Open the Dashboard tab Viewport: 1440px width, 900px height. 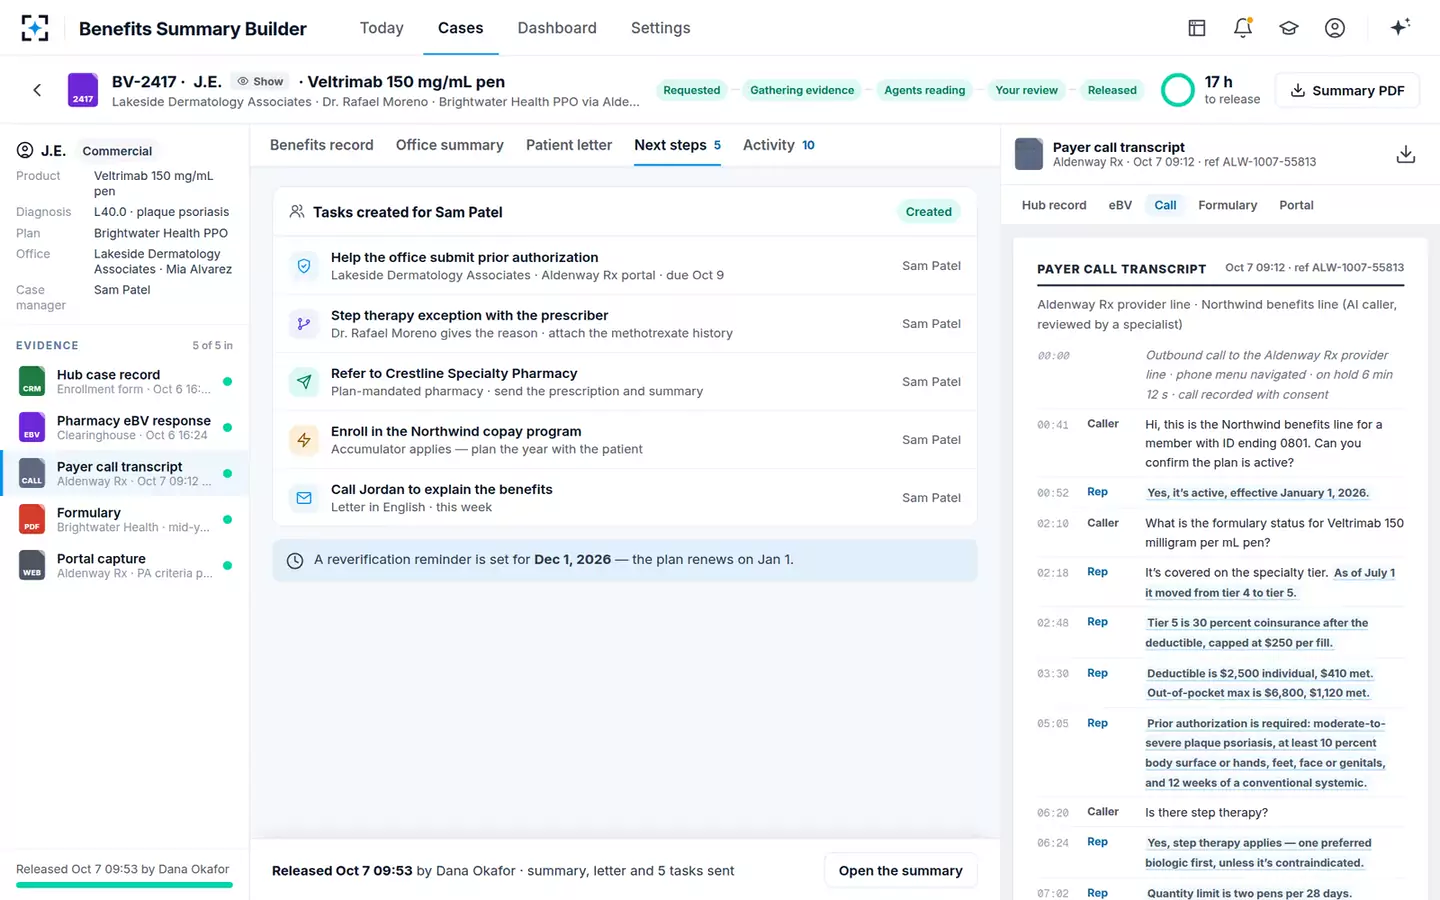point(557,28)
